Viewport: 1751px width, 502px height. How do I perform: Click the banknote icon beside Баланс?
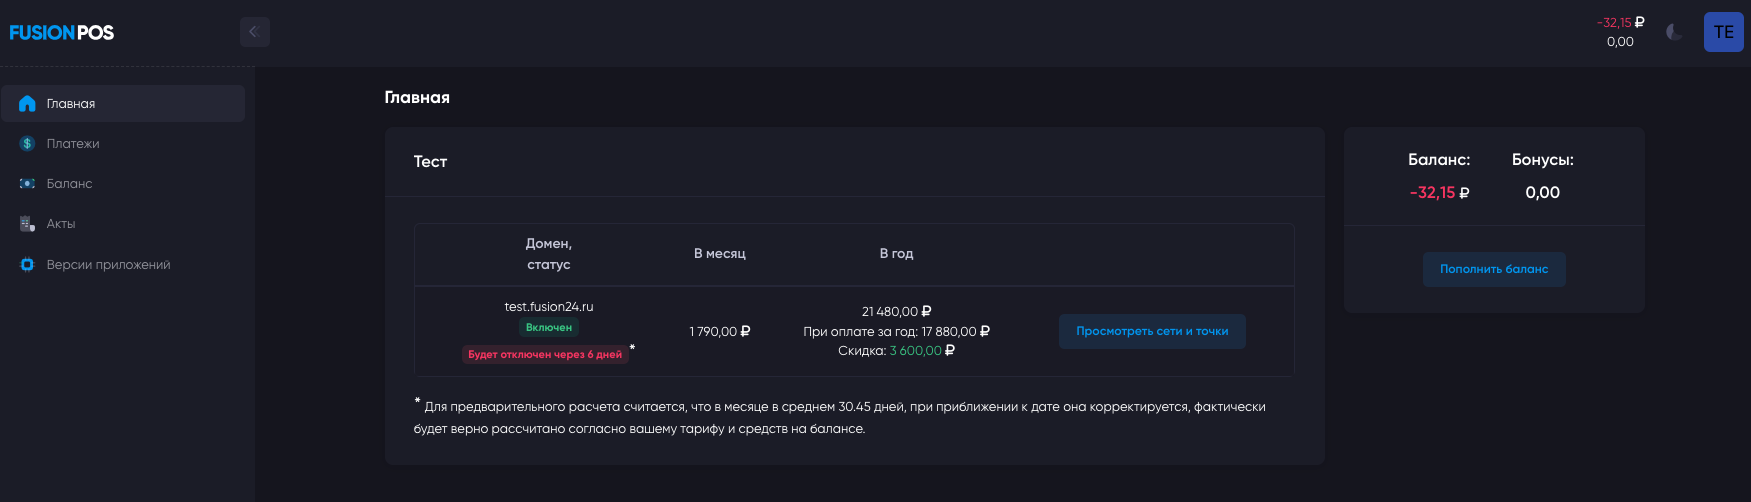tap(27, 184)
